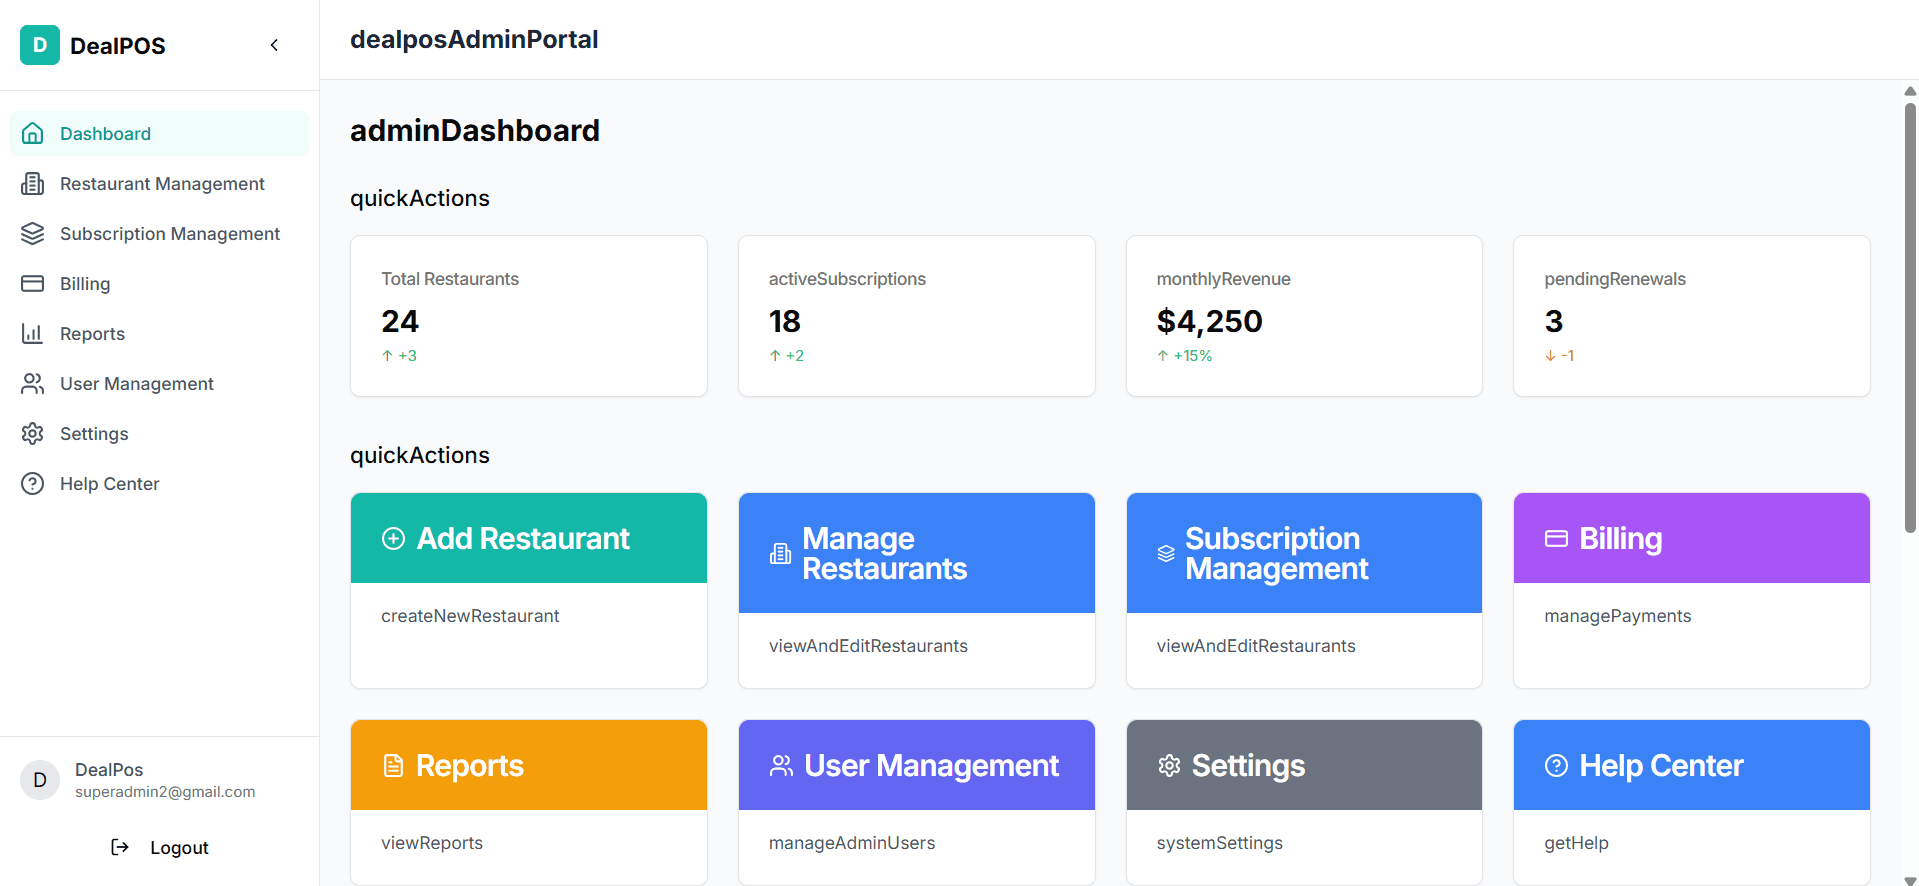Open Subscription Management from the sidebar menu
Image resolution: width=1919 pixels, height=886 pixels.
[170, 234]
